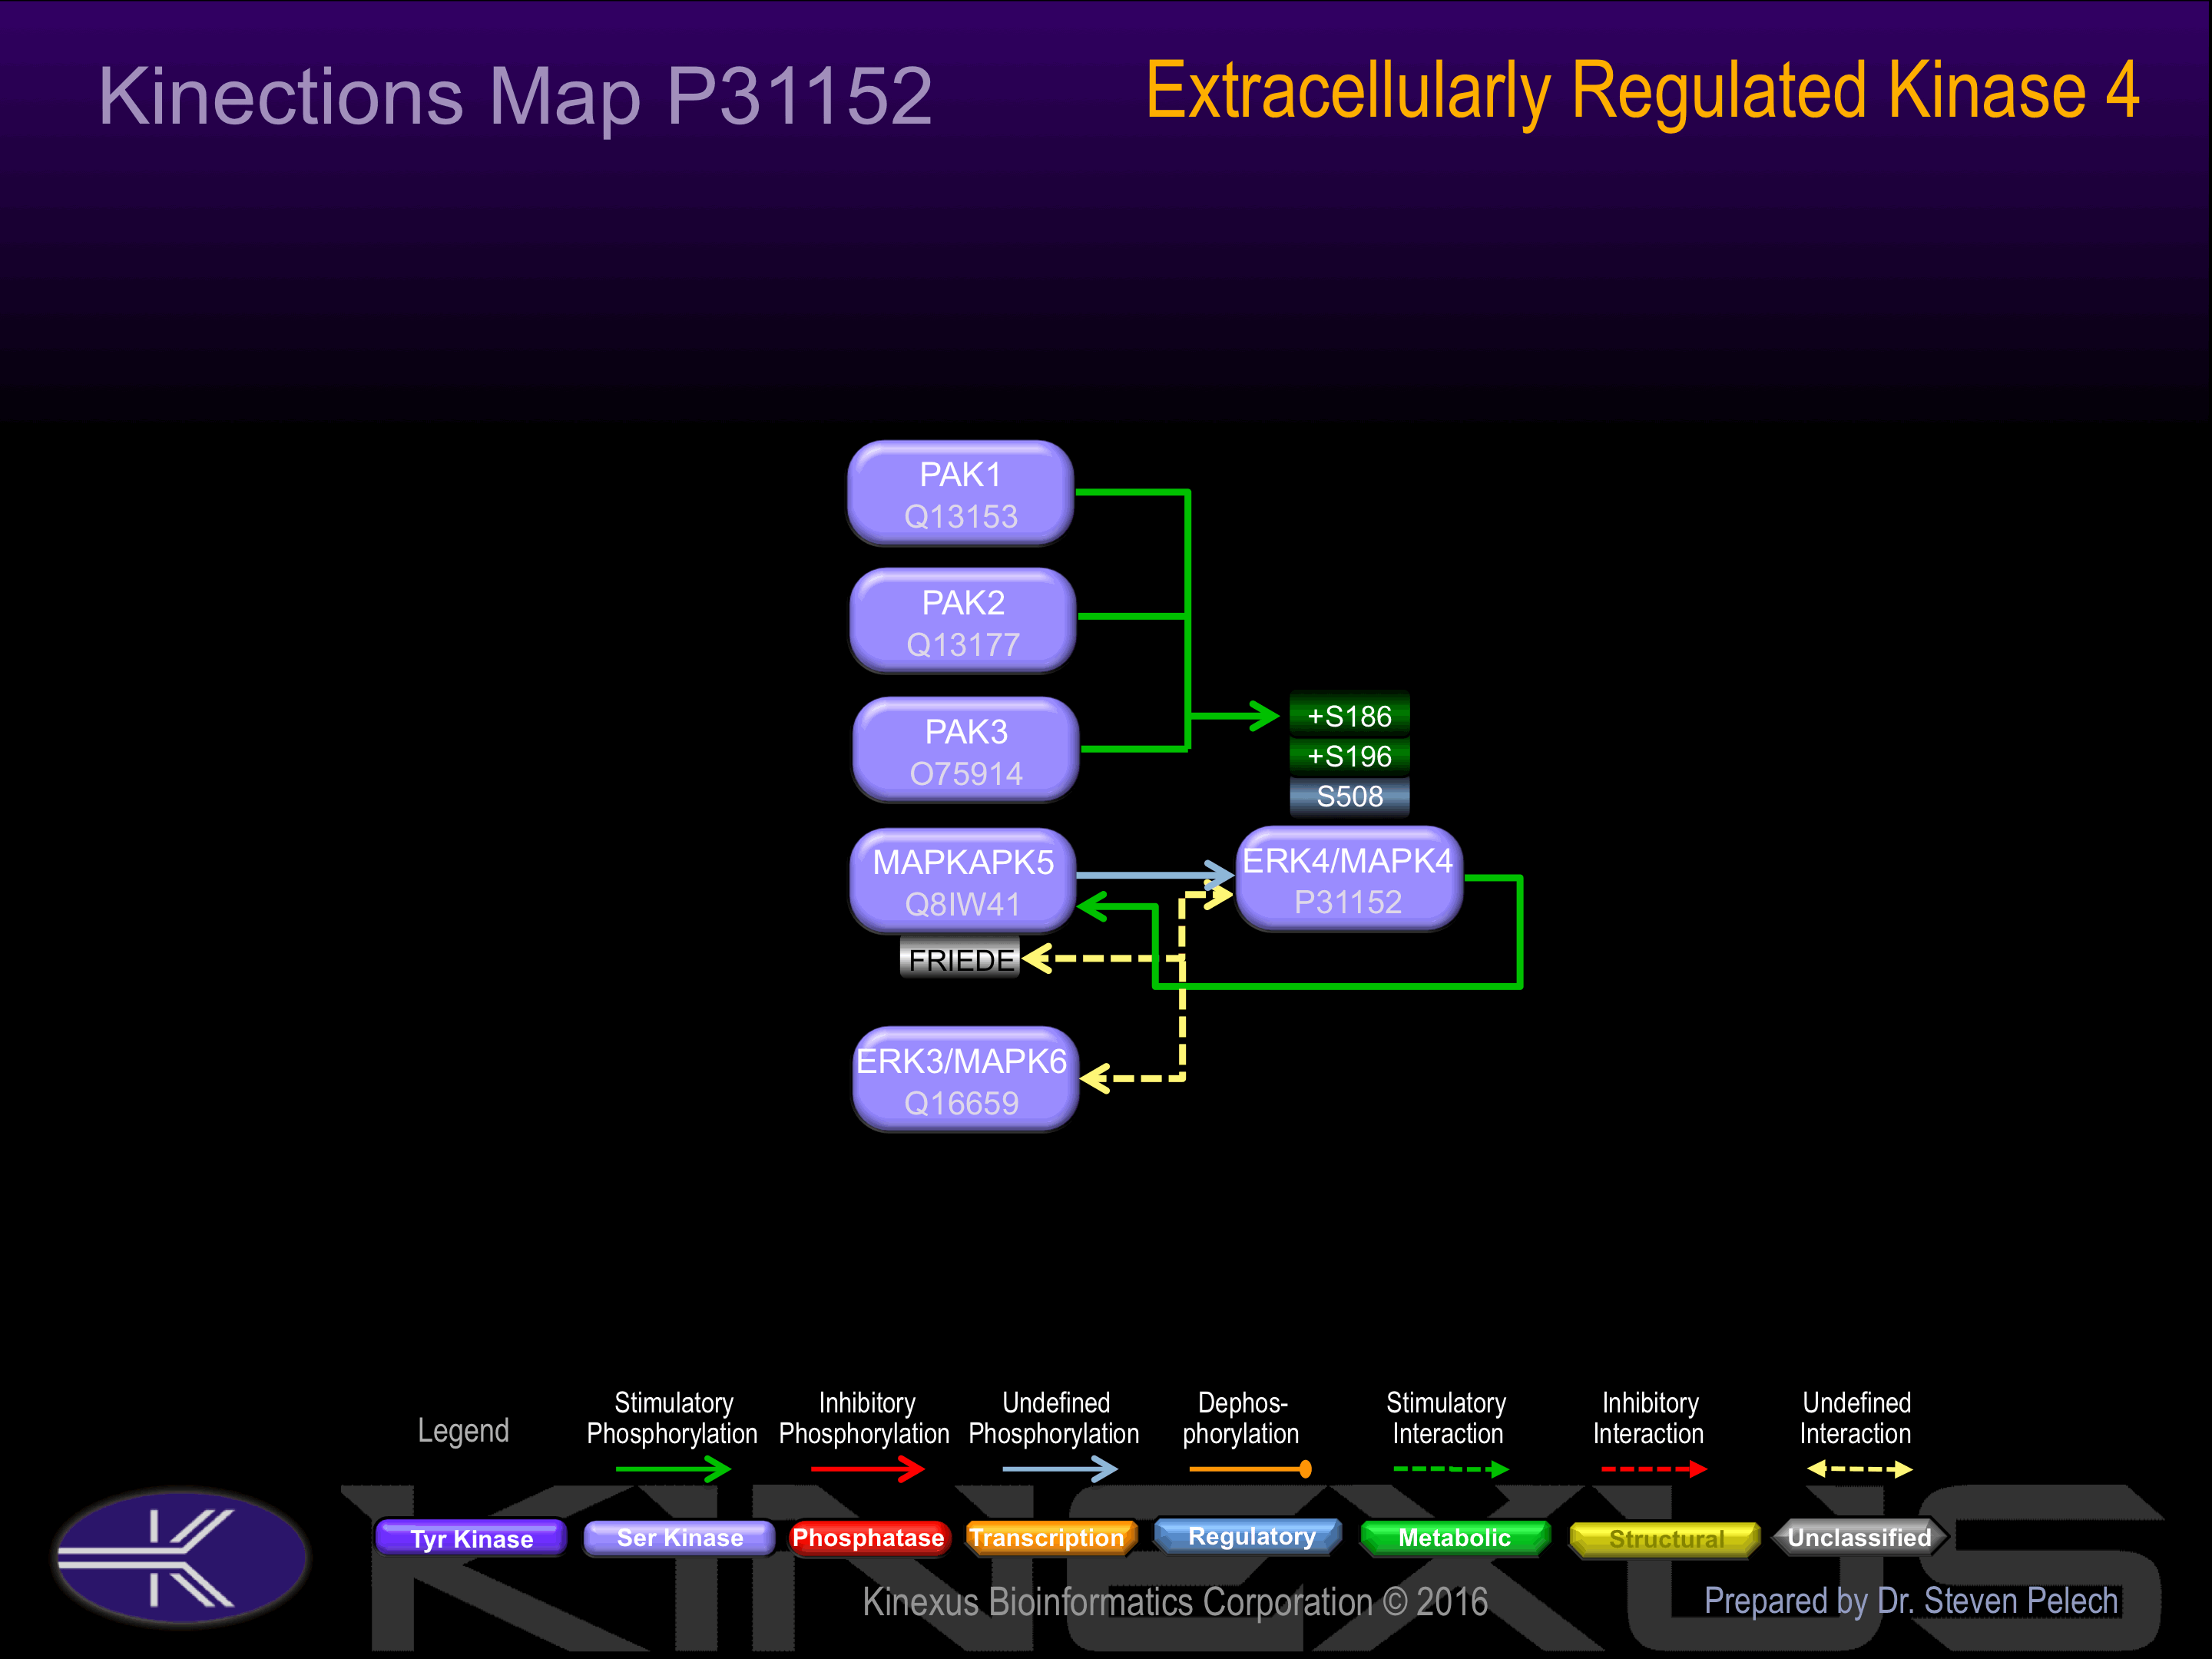2212x1659 pixels.
Task: Click the Phosphatase red legend swatch
Action: [x=867, y=1537]
